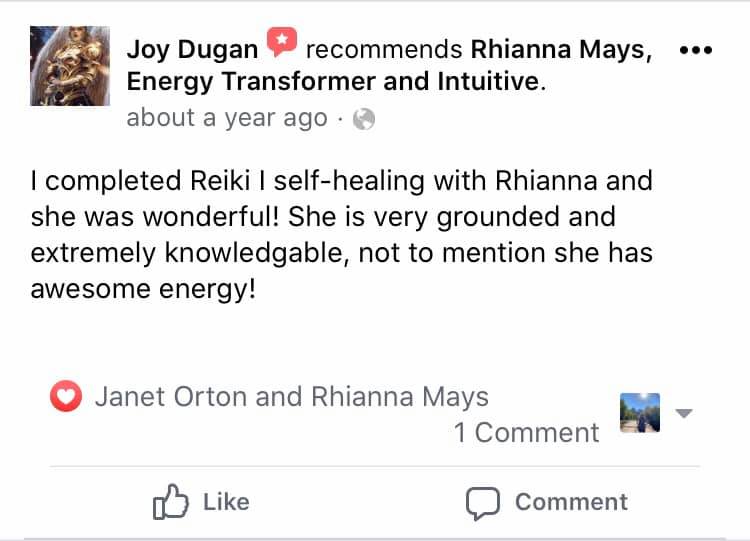Image resolution: width=750 pixels, height=541 pixels.
Task: Open the three-dot post options menu
Action: [x=696, y=50]
